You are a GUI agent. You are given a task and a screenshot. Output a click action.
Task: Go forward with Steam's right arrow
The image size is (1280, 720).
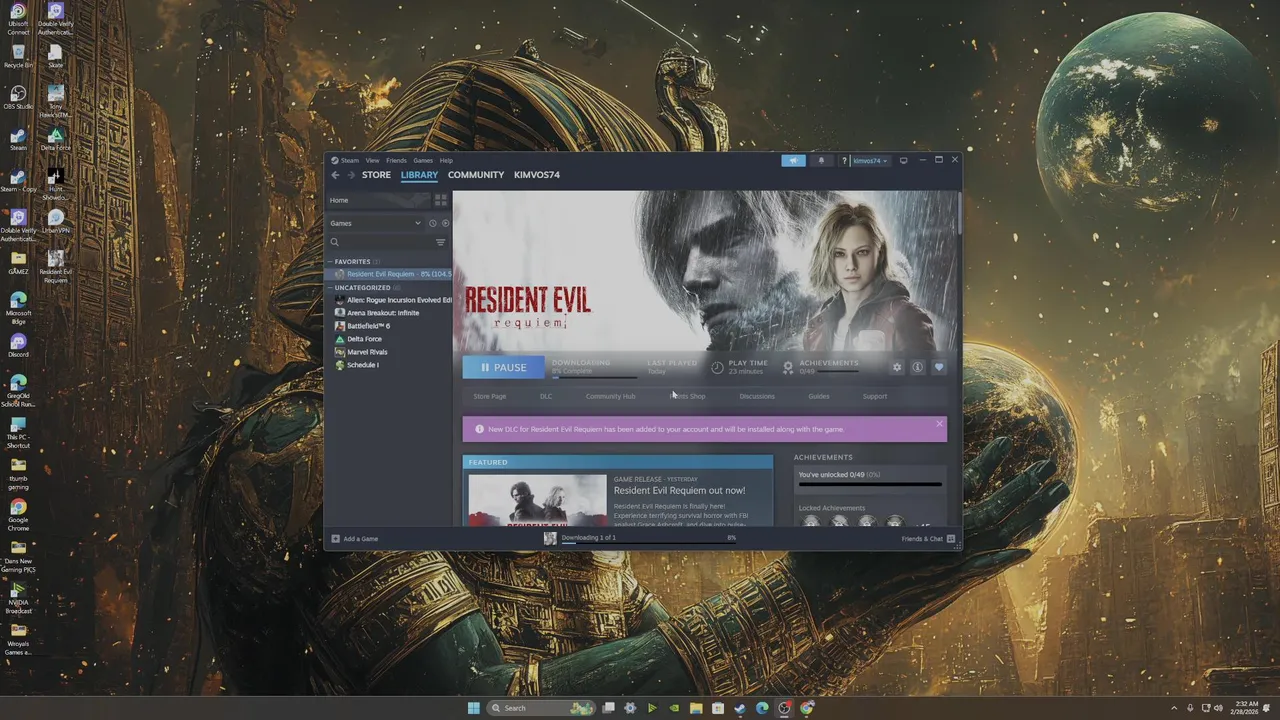pos(350,175)
